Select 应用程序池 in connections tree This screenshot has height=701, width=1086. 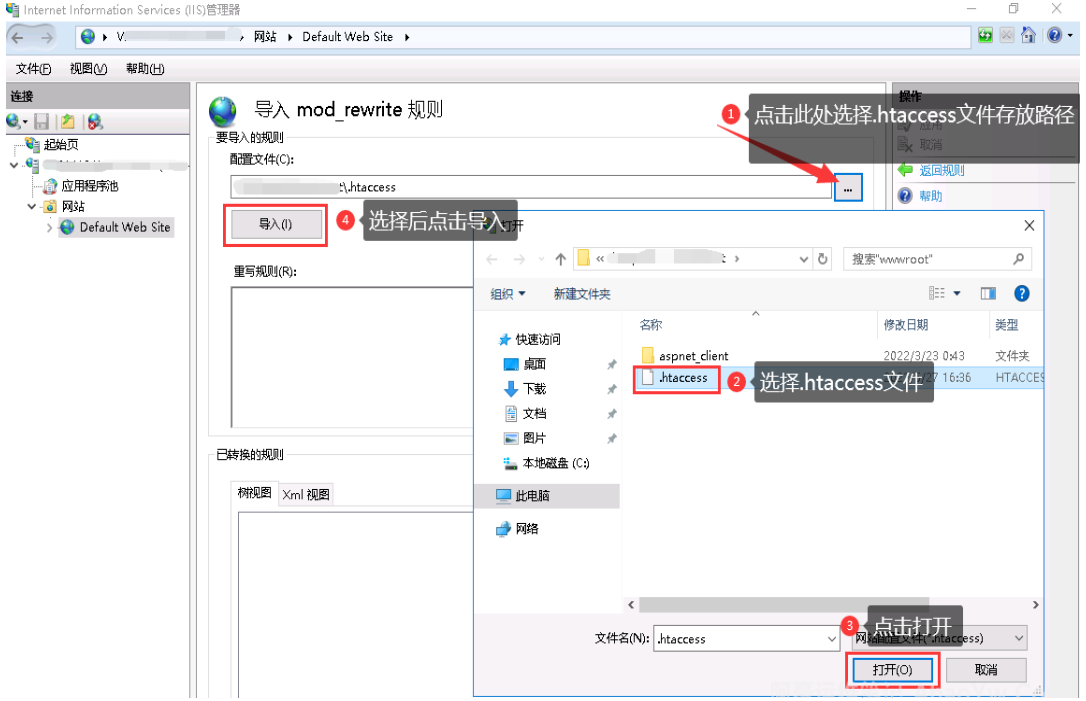pos(89,186)
